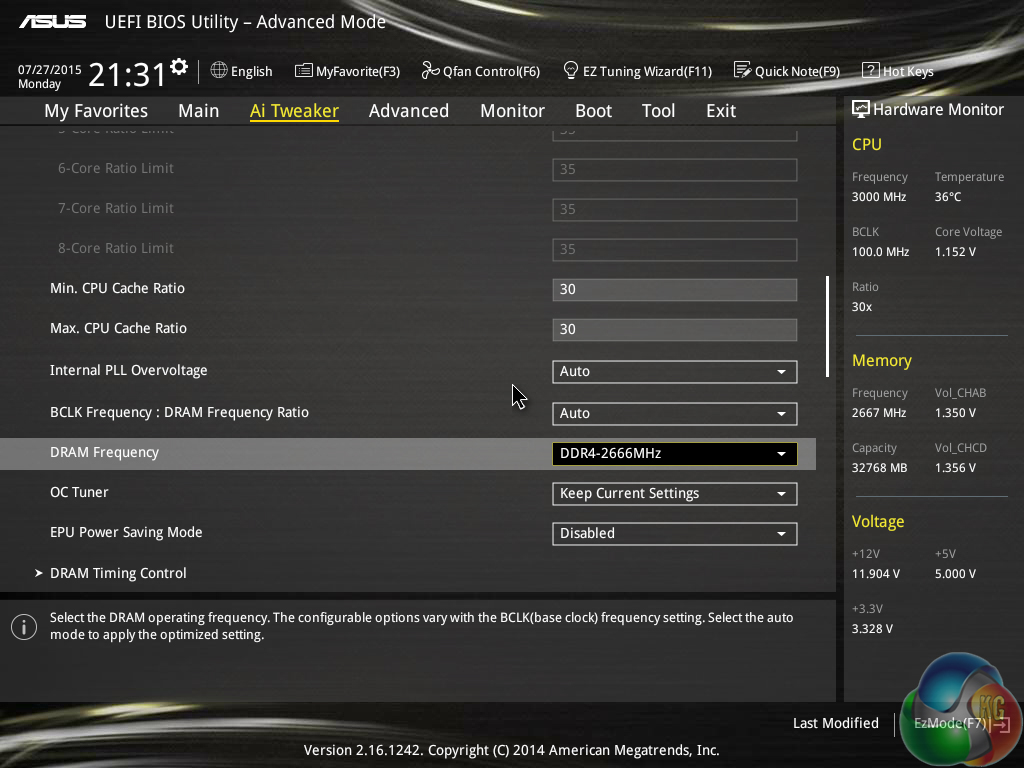1024x768 pixels.
Task: Click the Hardware Monitor display icon
Action: pos(860,110)
